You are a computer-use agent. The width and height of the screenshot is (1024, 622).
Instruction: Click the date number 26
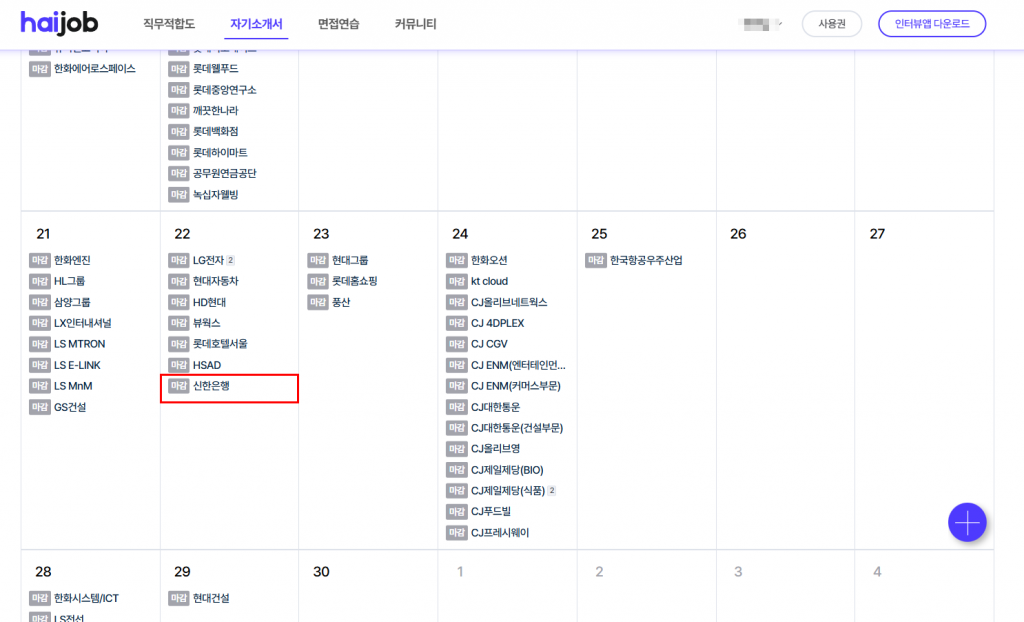738,234
